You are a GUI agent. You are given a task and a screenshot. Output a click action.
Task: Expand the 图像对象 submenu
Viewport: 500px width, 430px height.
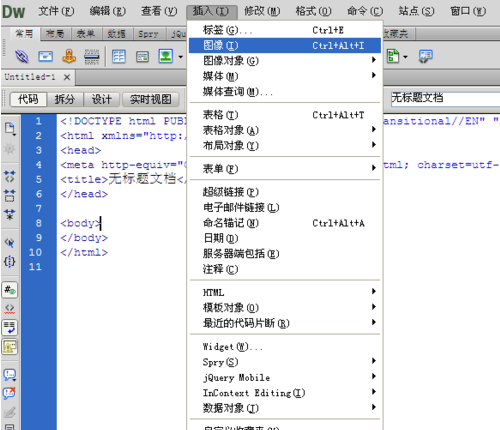tap(285, 61)
